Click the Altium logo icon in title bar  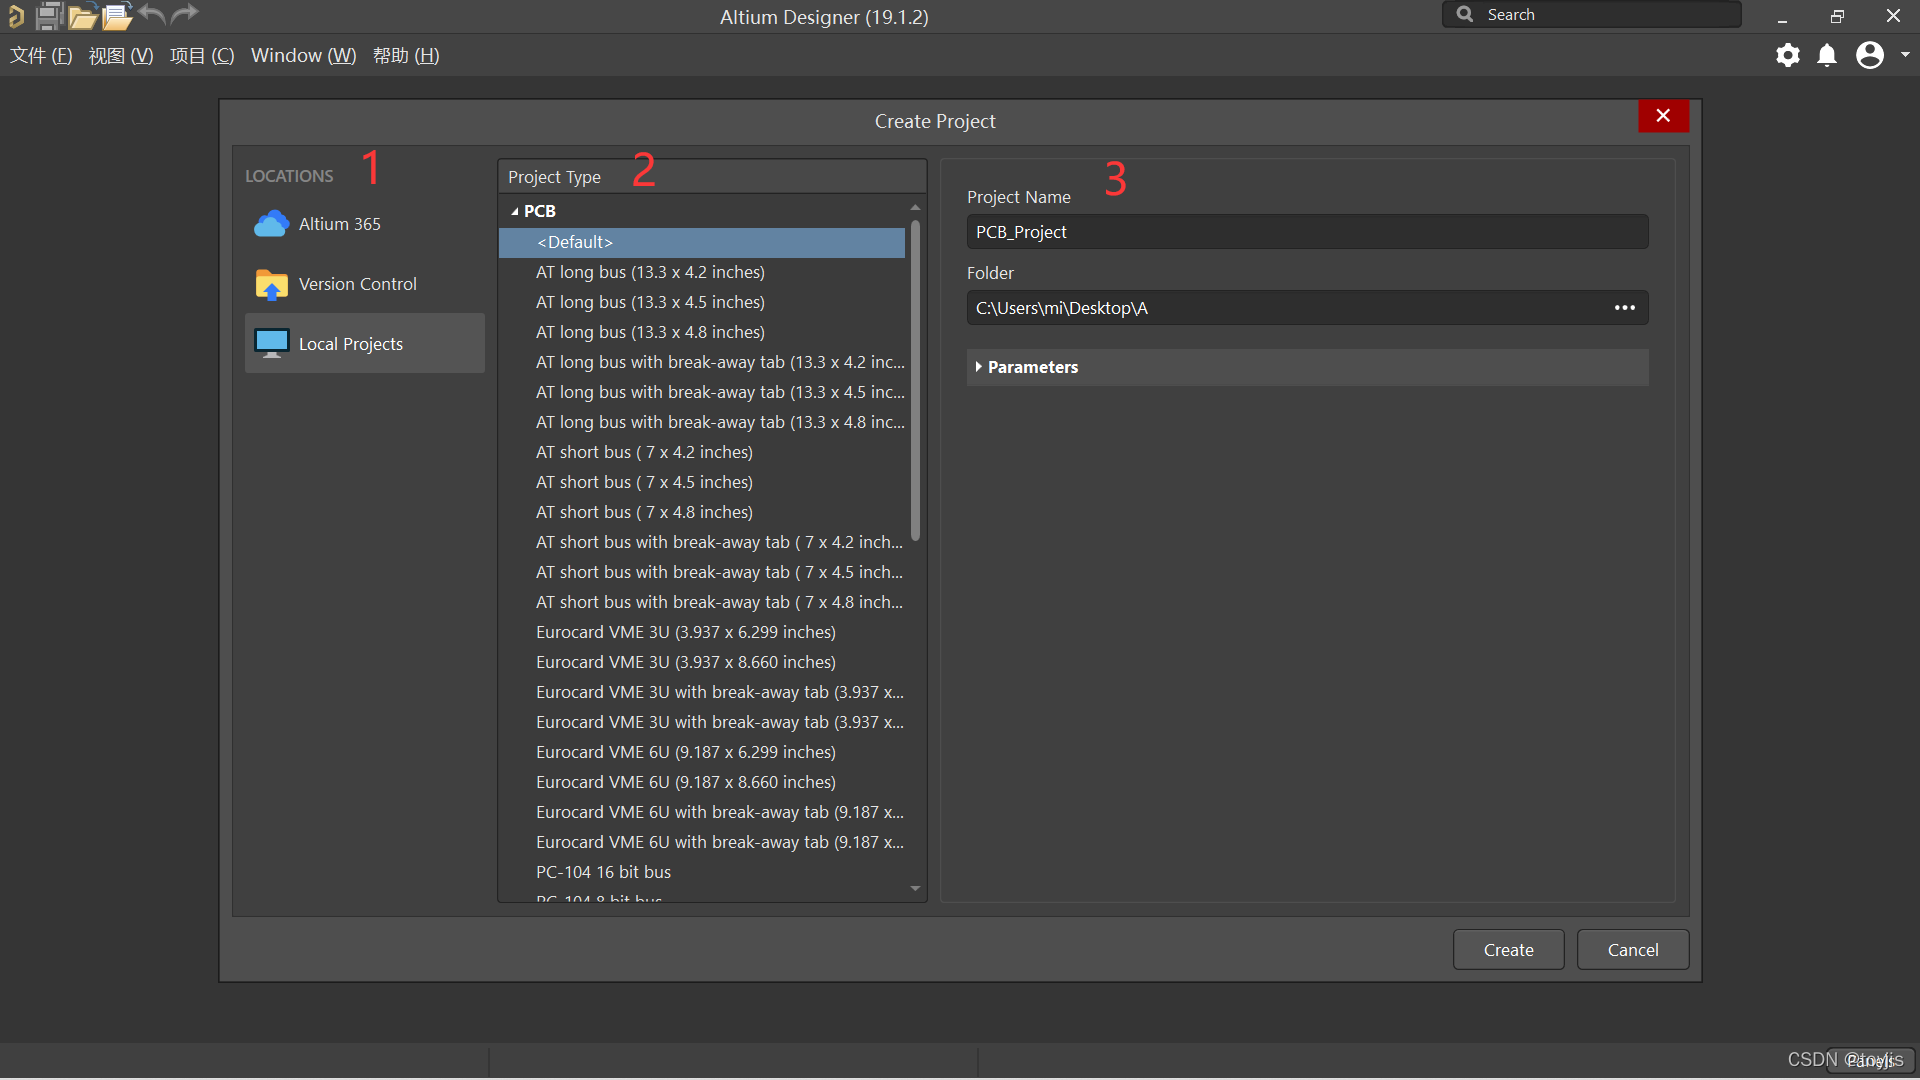(x=15, y=16)
